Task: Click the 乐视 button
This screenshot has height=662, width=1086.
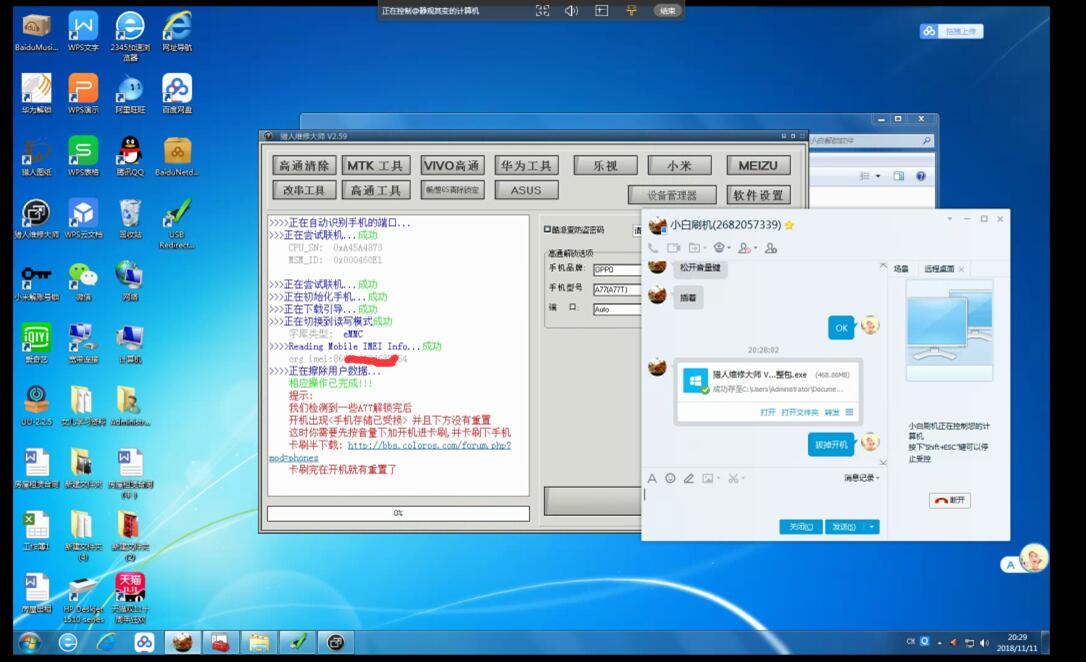Action: coord(605,166)
